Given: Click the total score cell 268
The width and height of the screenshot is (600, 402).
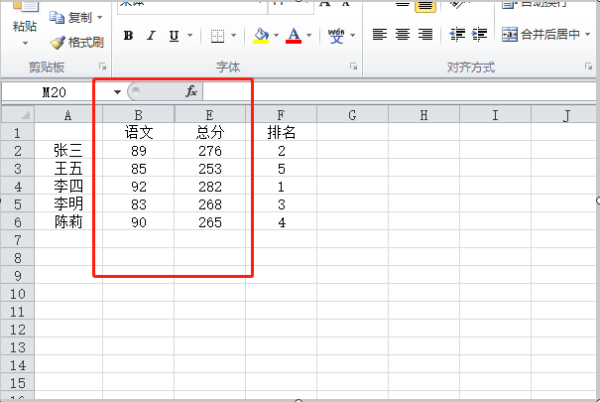Looking at the screenshot, I should click(x=210, y=204).
